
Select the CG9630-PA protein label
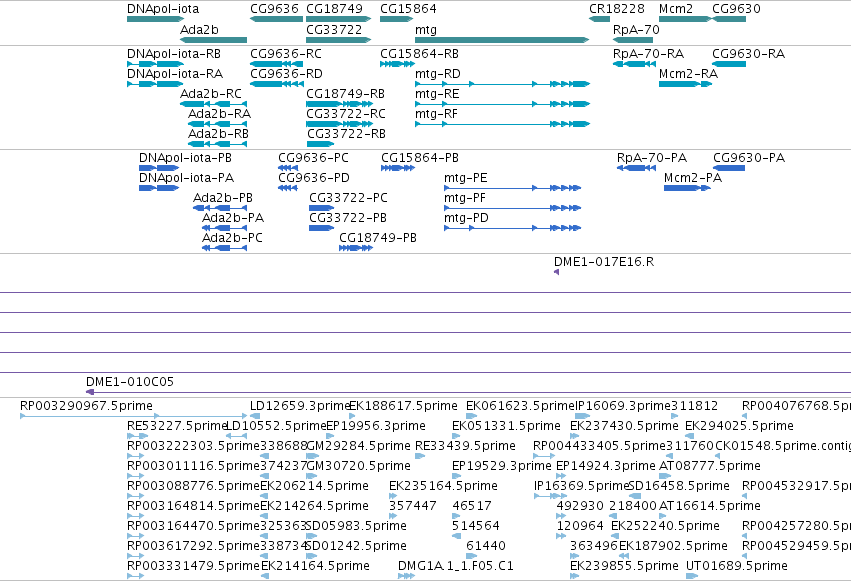749,158
